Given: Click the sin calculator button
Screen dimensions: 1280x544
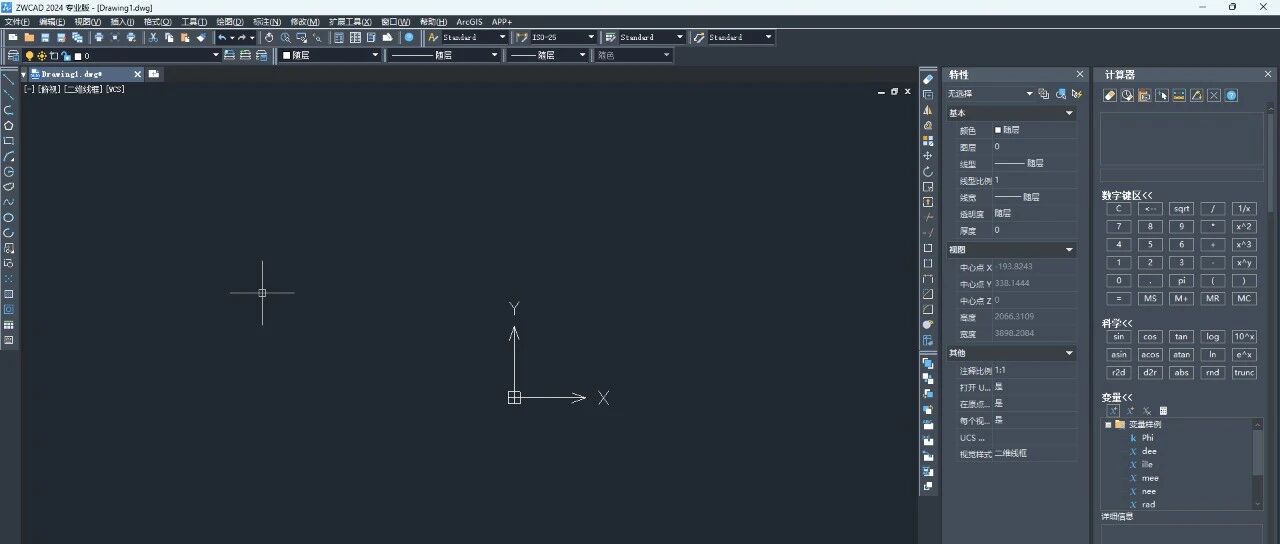Looking at the screenshot, I should [x=1119, y=337].
